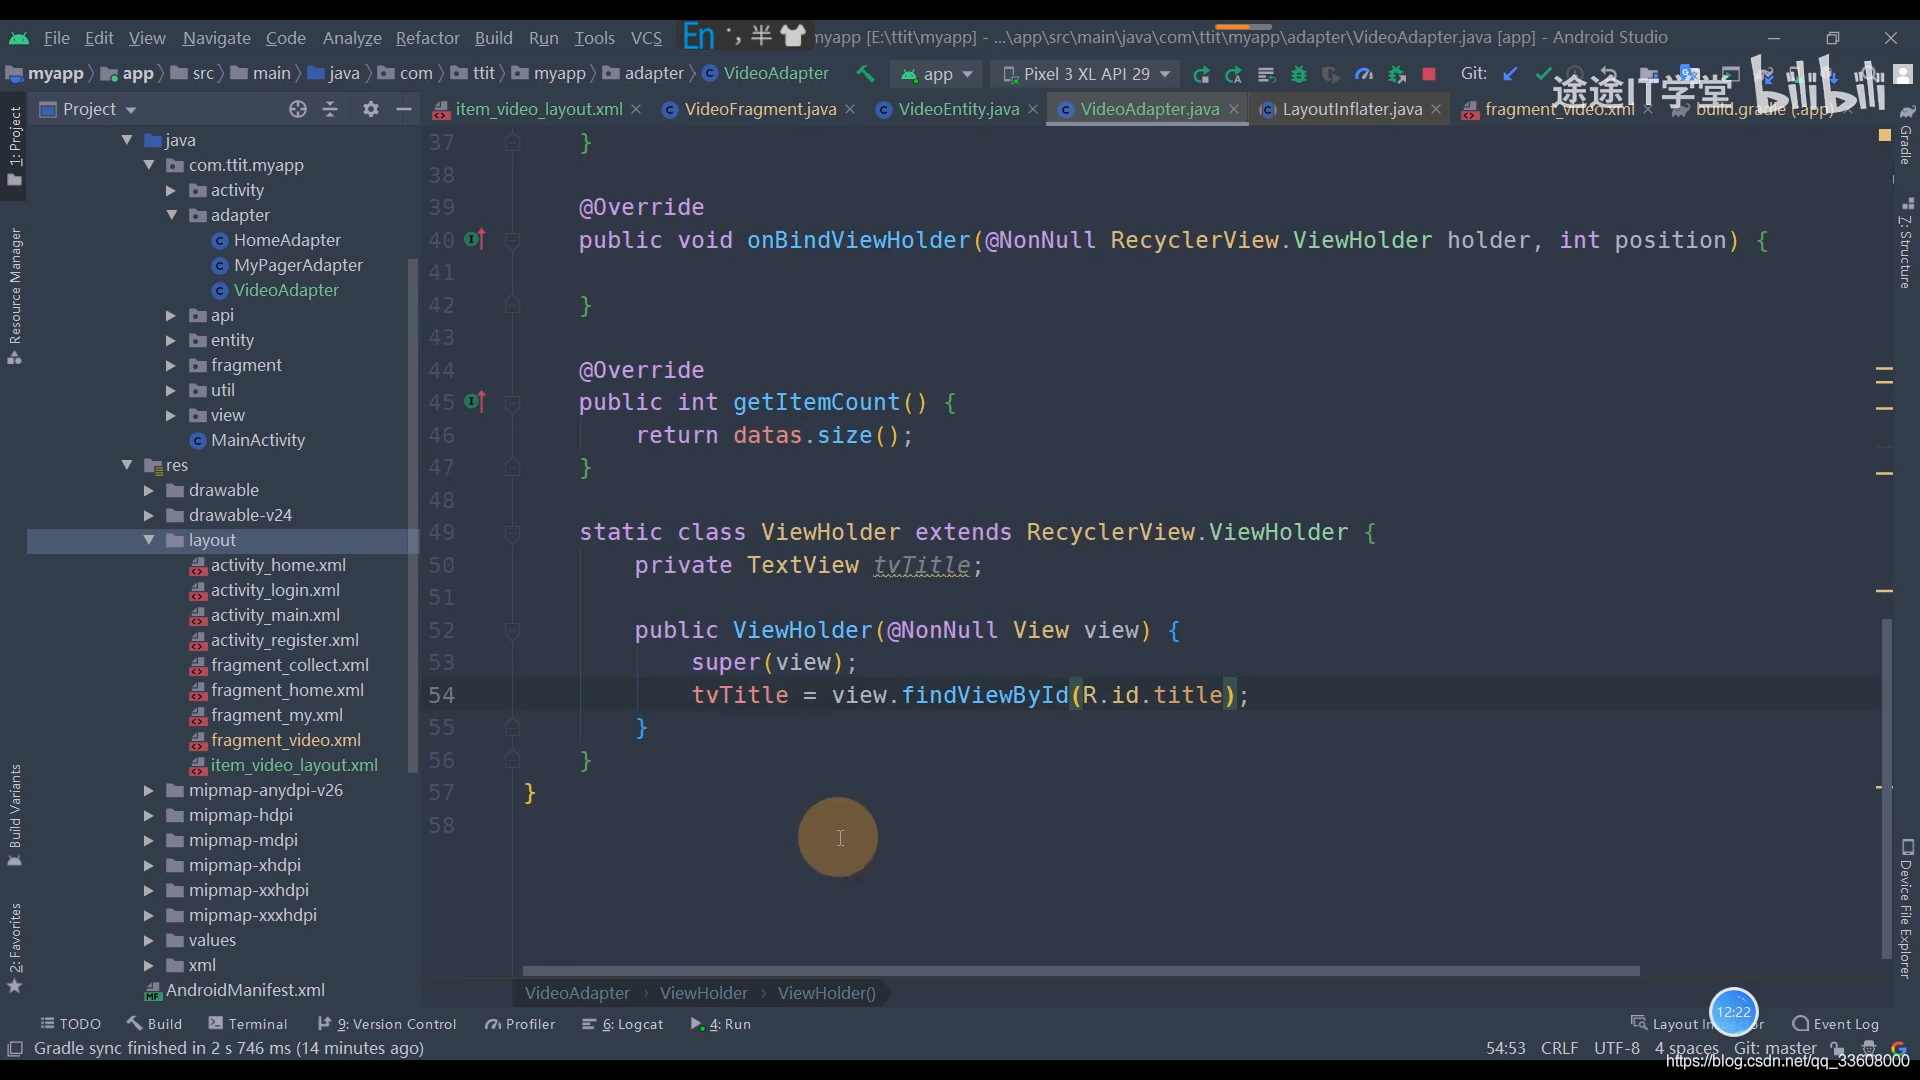Open the Pixel 3 XL API 29 device dropdown
This screenshot has width=1920, height=1080.
coord(1086,74)
